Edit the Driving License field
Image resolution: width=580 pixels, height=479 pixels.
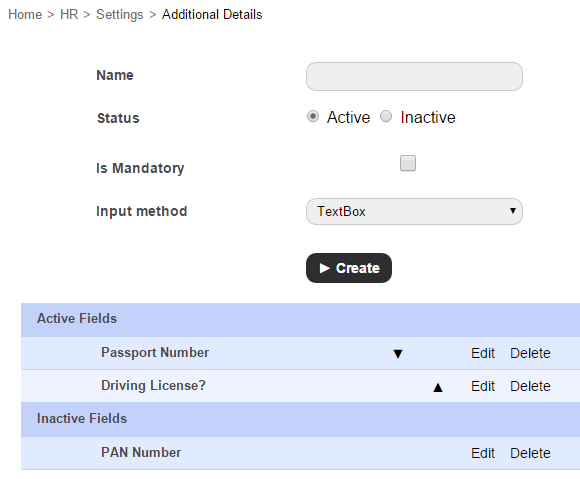(483, 387)
